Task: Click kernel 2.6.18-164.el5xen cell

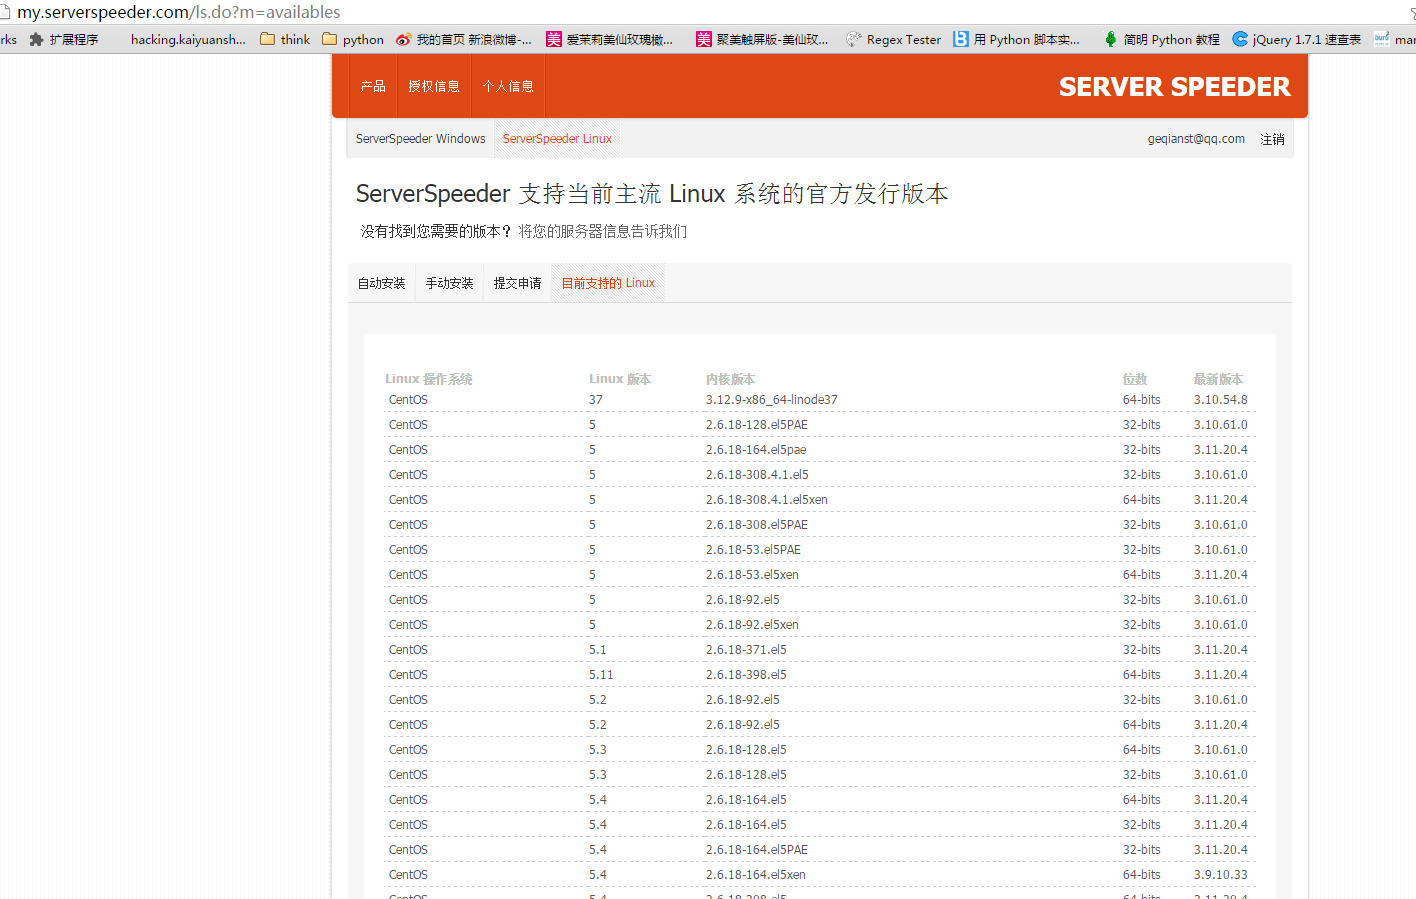Action: pyautogui.click(x=756, y=875)
